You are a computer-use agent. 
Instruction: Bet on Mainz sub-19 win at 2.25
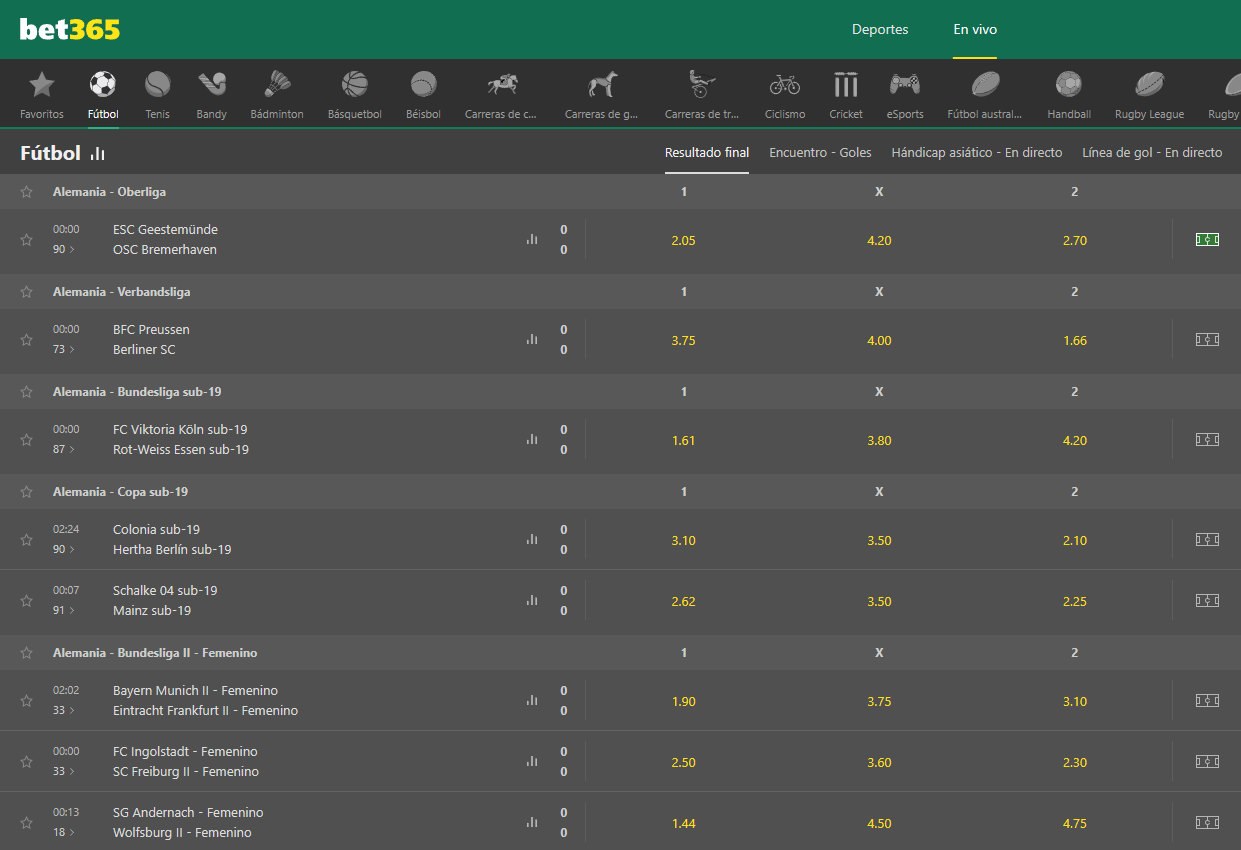click(1075, 601)
